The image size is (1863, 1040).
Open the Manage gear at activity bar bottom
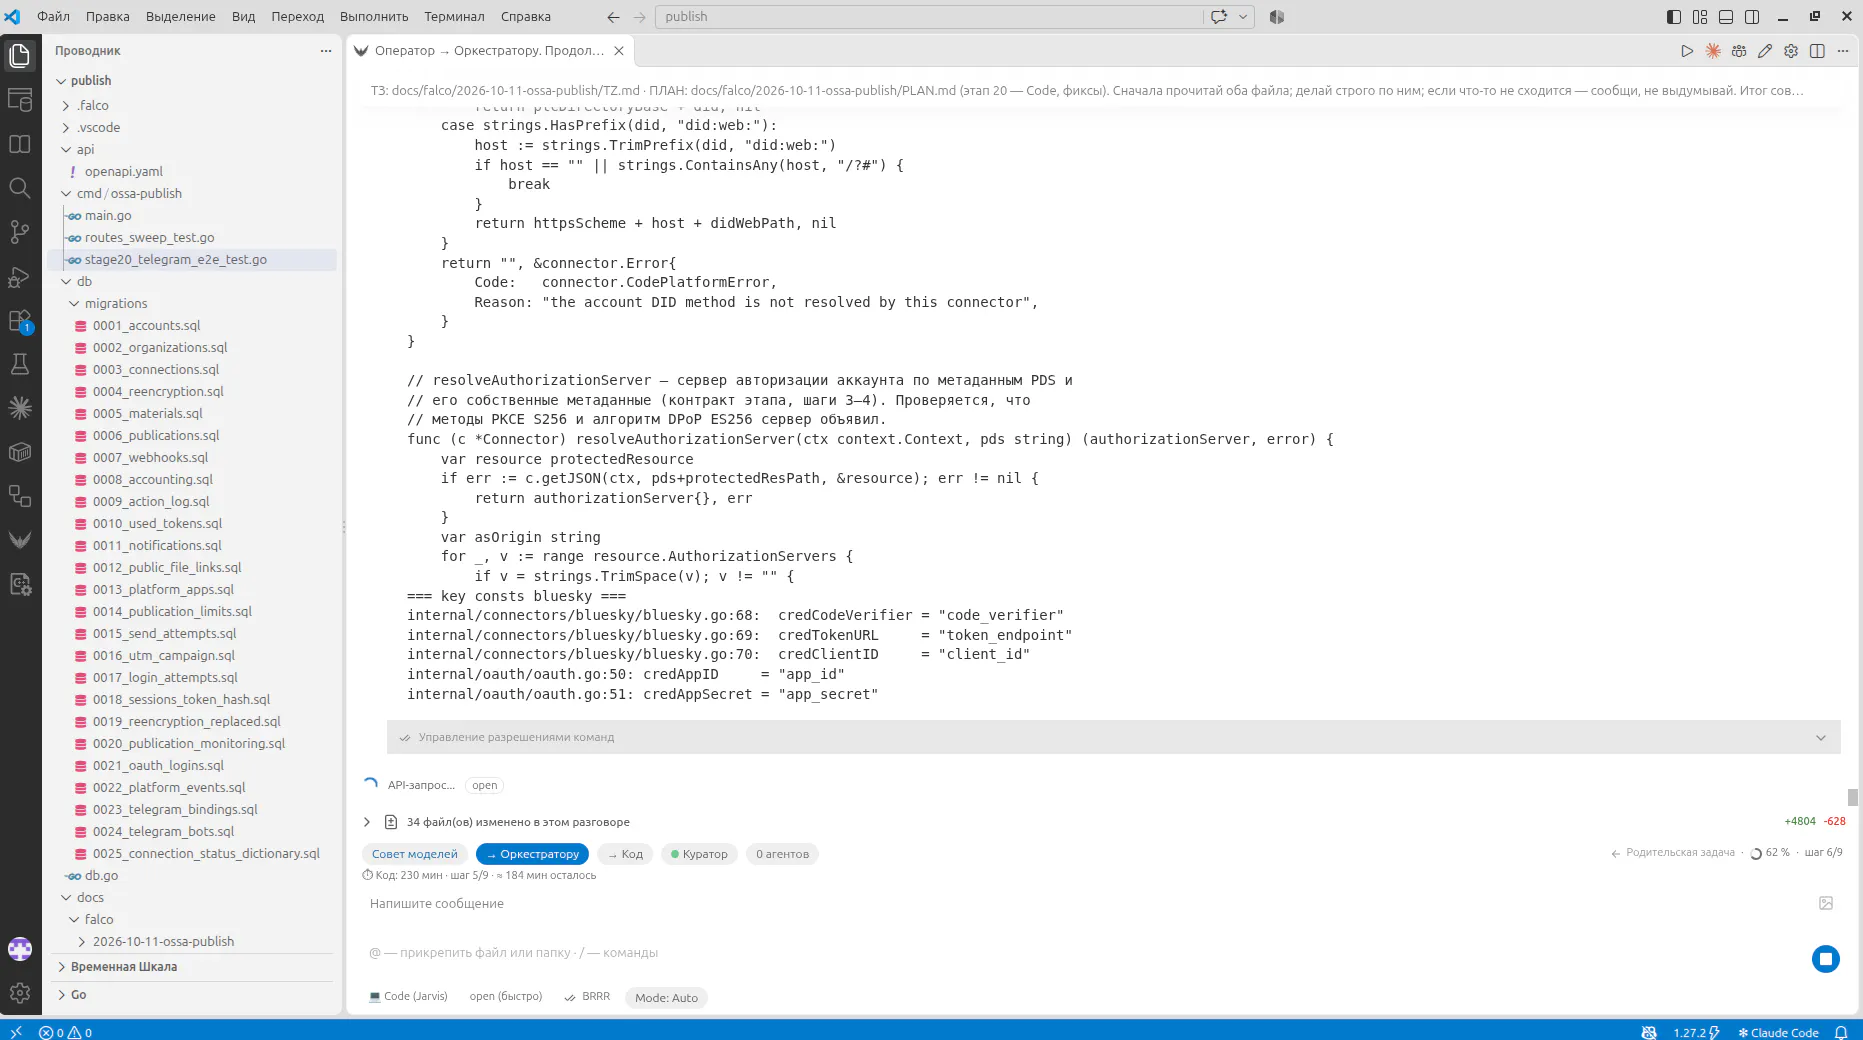click(x=20, y=993)
